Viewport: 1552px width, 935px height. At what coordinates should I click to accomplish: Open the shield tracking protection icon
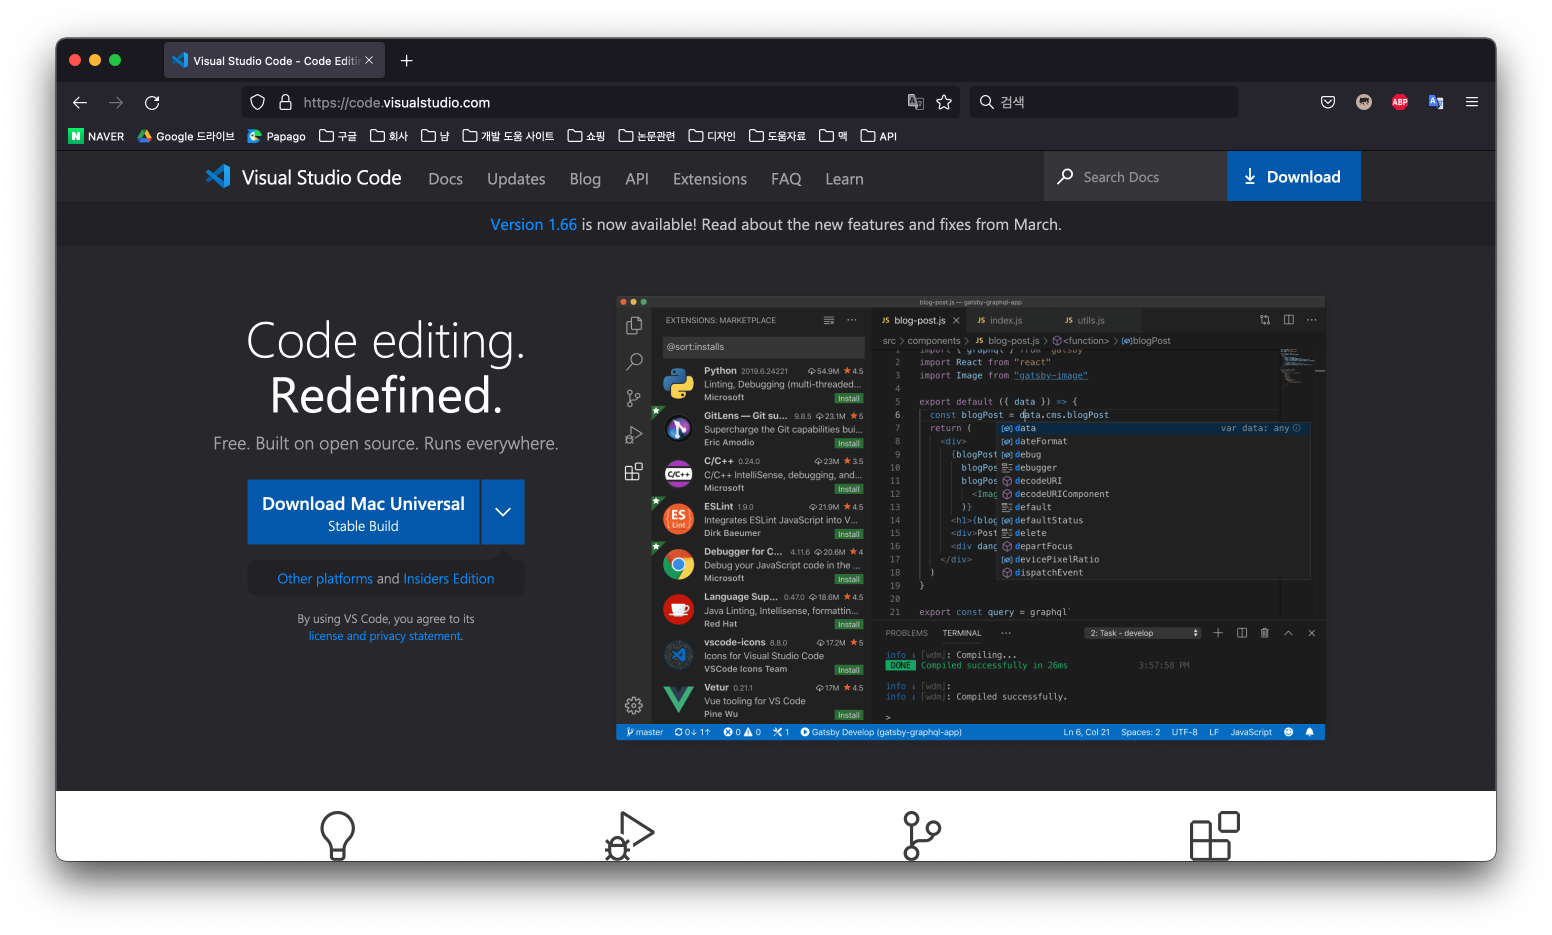coord(257,102)
